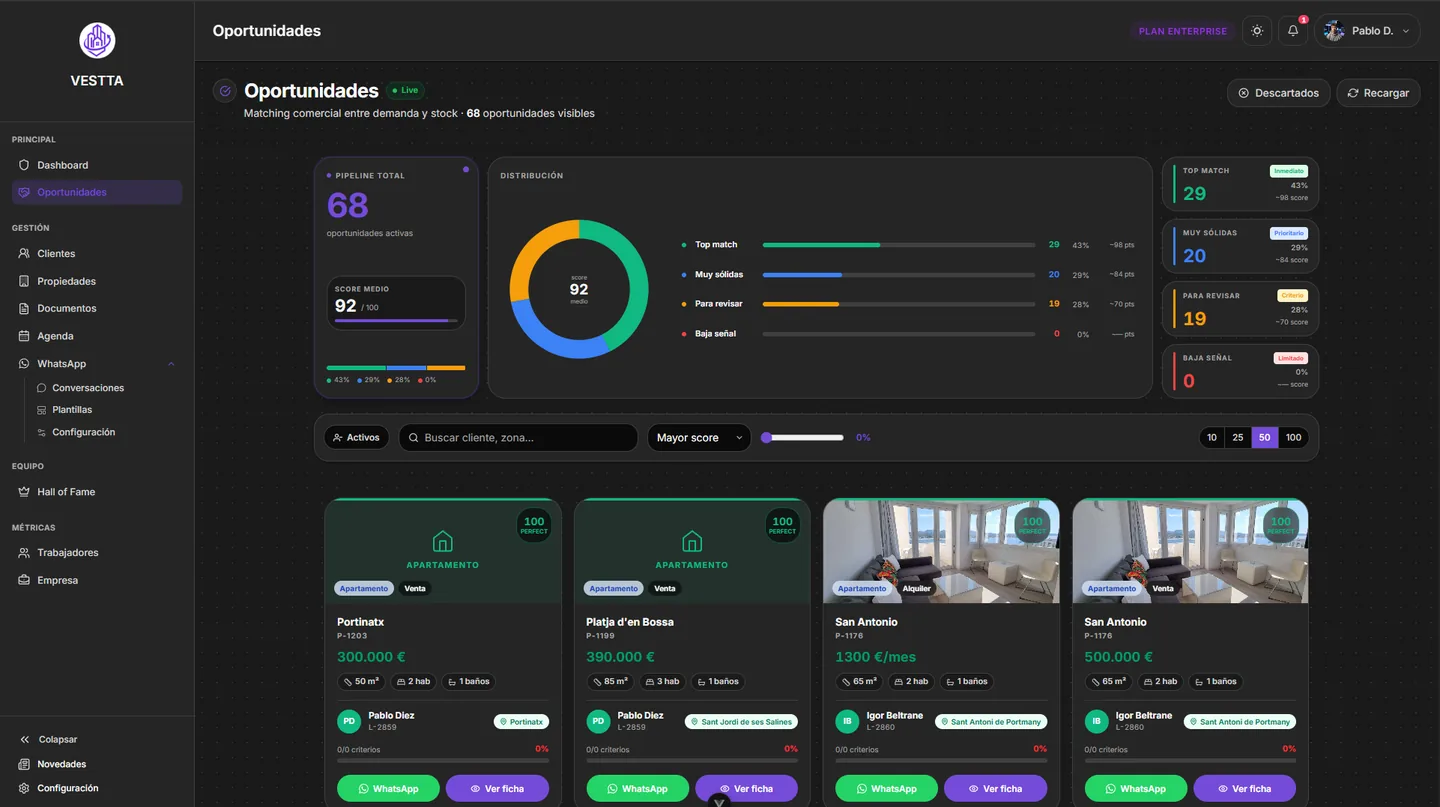This screenshot has width=1440, height=807.
Task: Click the reference code P-1203
Action: pyautogui.click(x=352, y=636)
